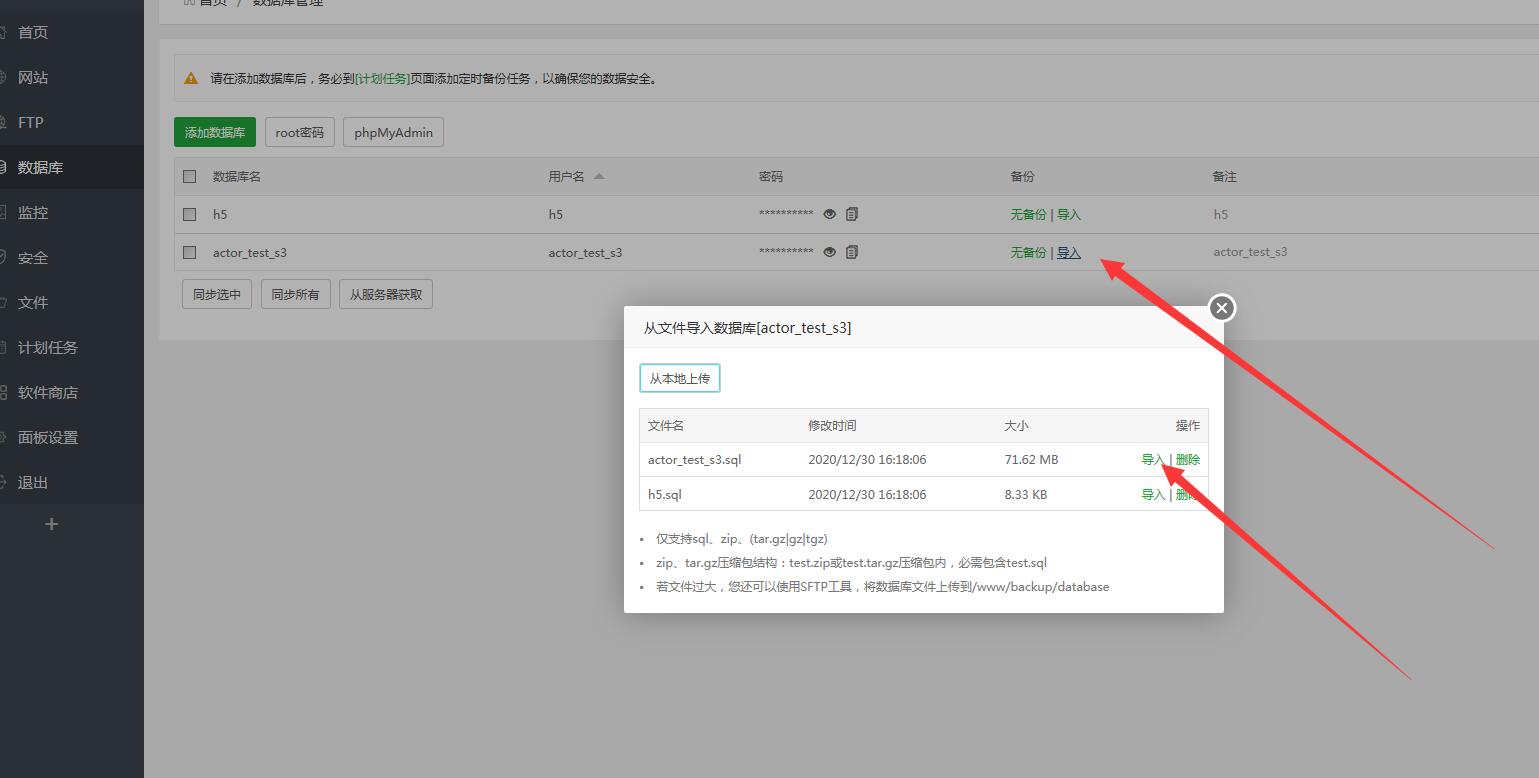Tick the select-all databases checkbox
This screenshot has width=1539, height=778.
(190, 177)
